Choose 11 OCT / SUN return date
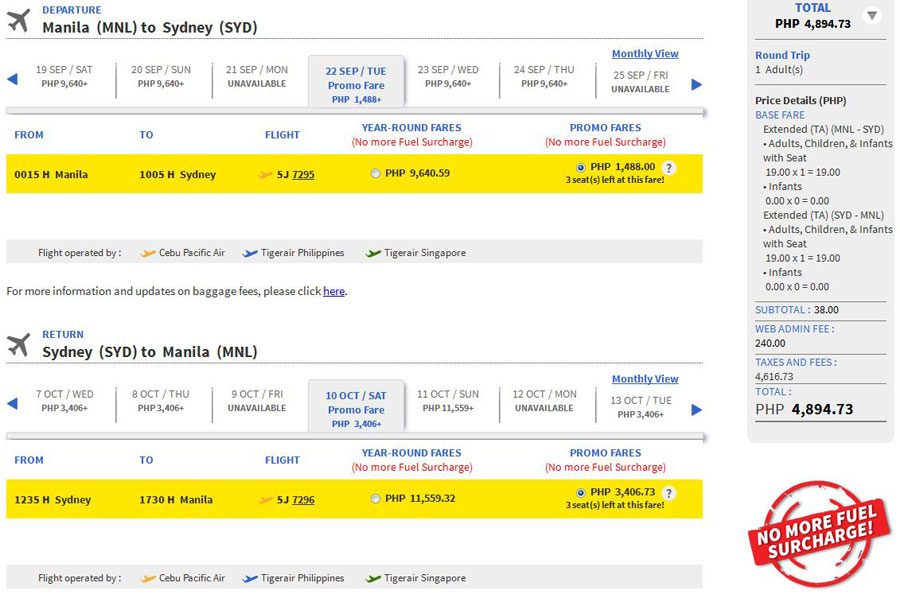 coord(448,401)
